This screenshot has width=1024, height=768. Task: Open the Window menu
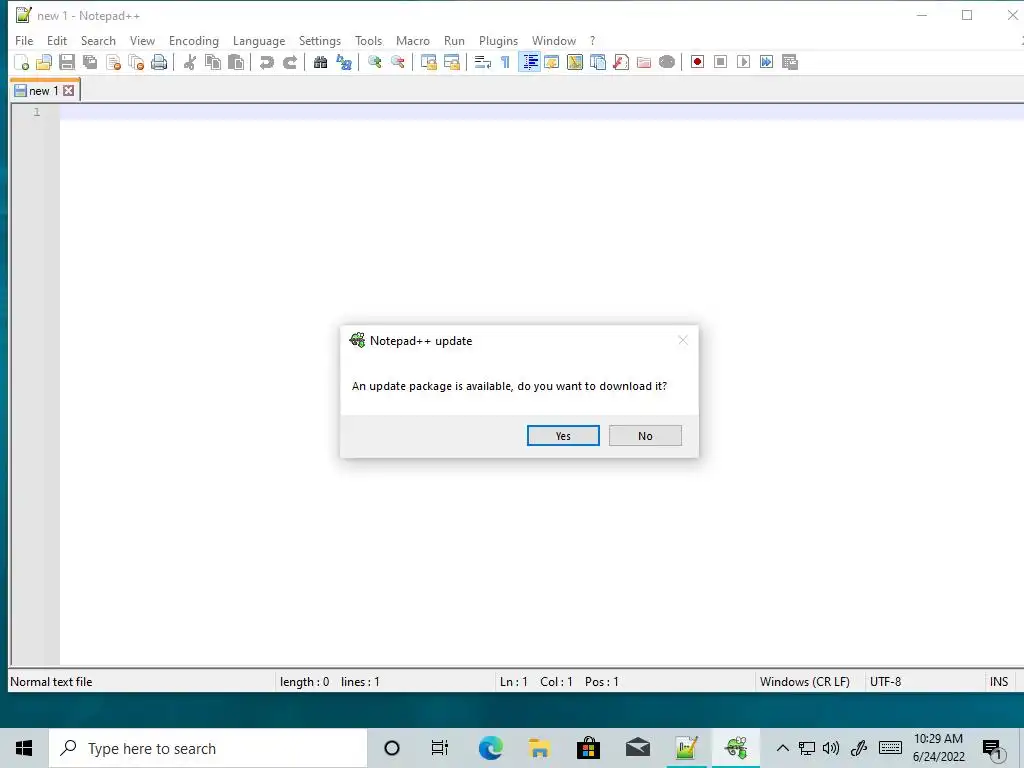coord(553,40)
